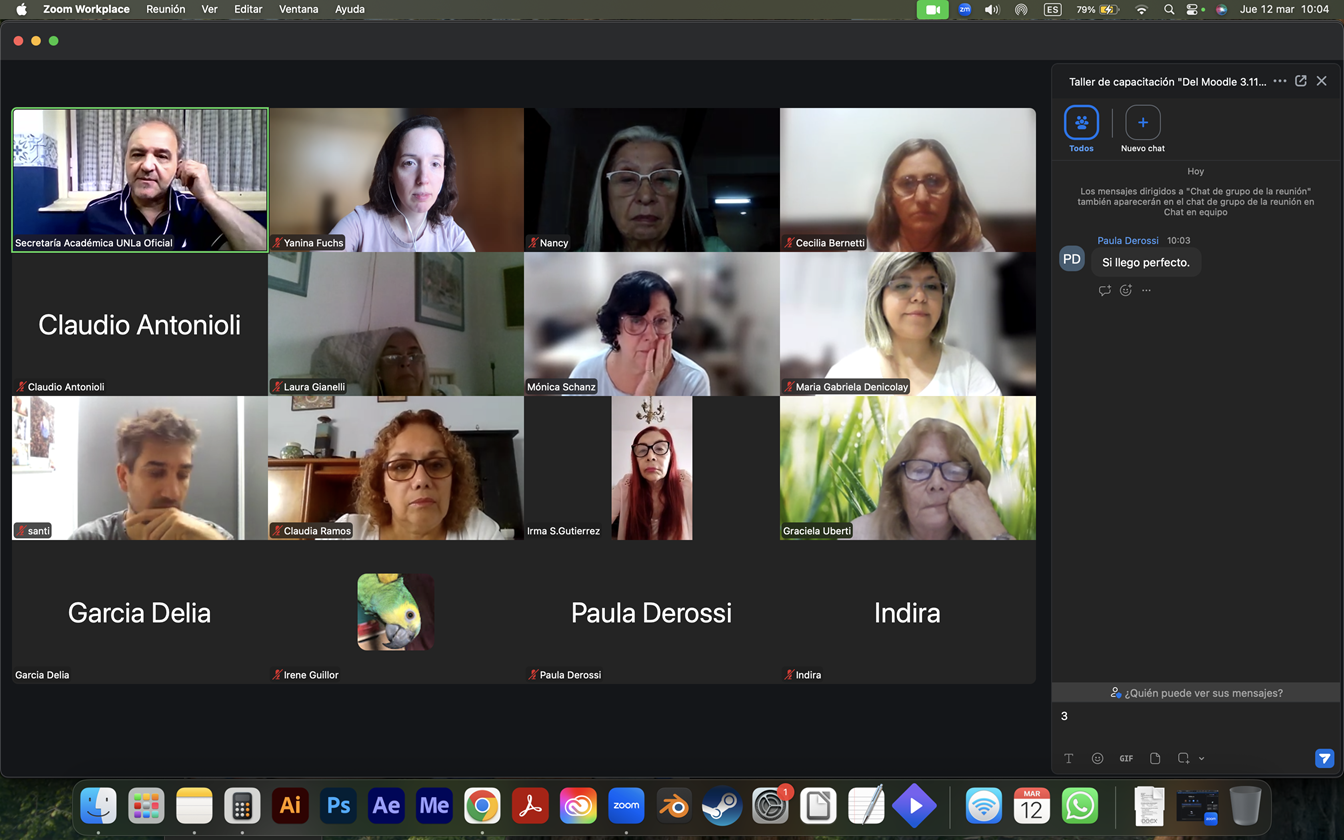This screenshot has width=1344, height=840.
Task: Pop out the chat panel window
Action: click(x=1301, y=81)
